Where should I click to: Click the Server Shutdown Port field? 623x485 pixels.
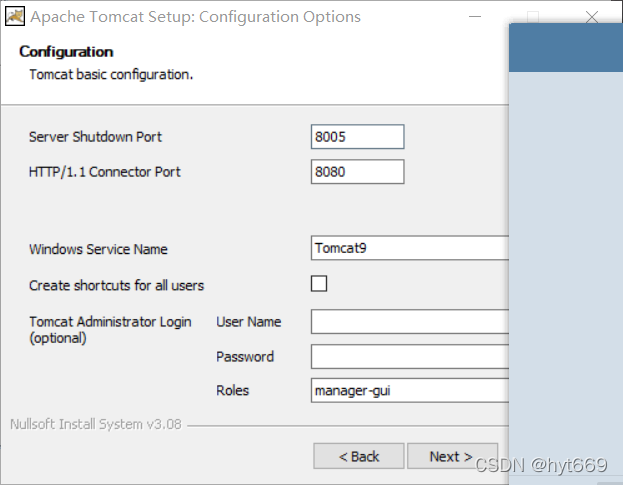[358, 137]
